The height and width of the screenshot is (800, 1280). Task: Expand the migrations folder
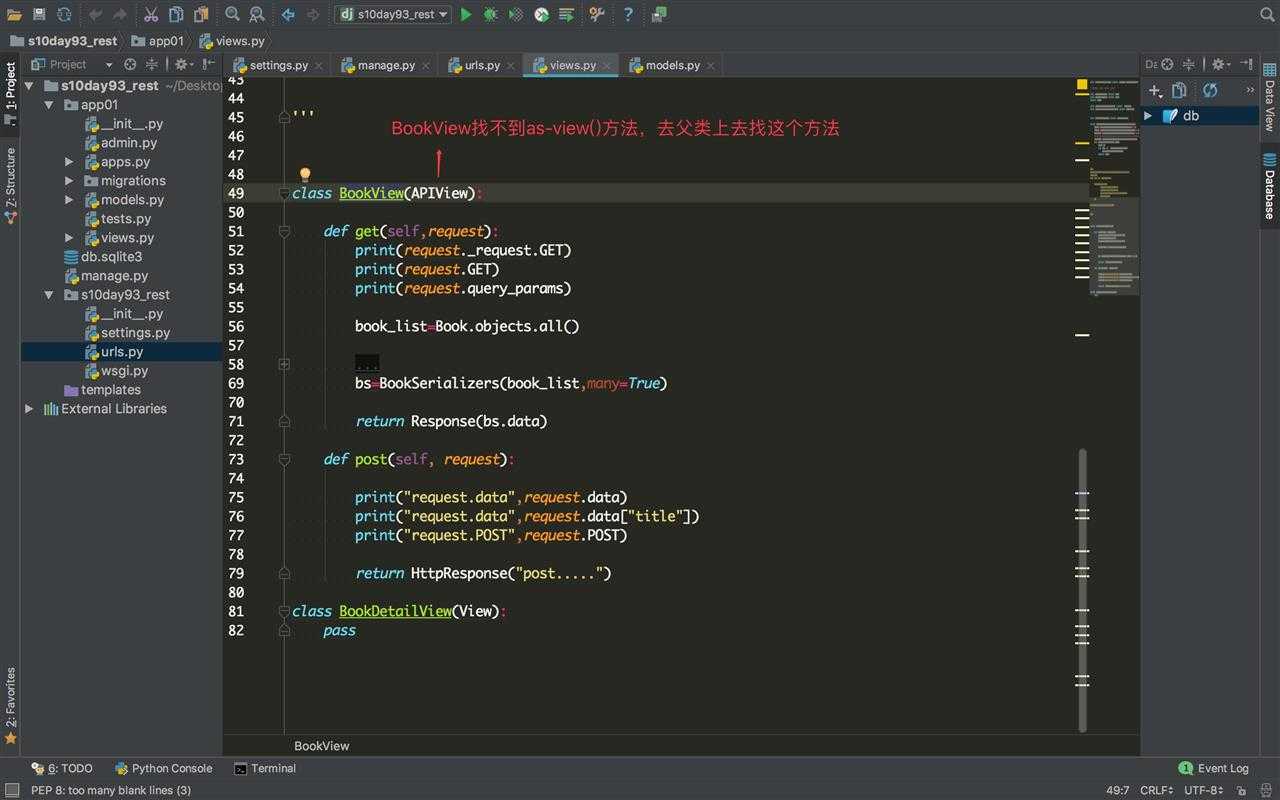click(x=69, y=181)
